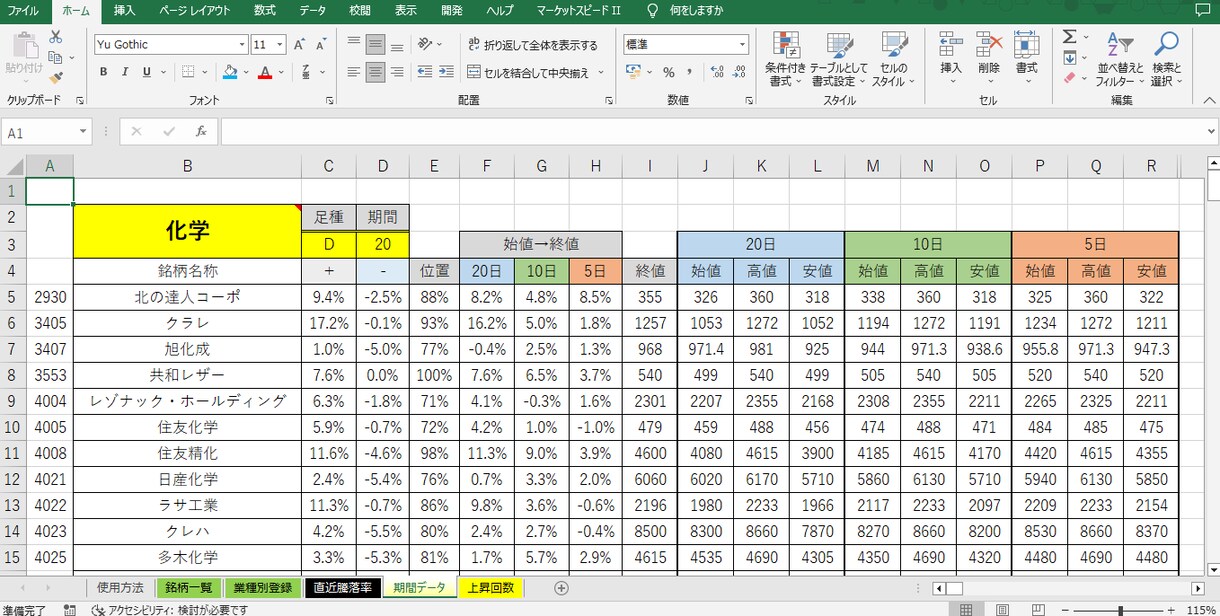Click zoom level 115% text
This screenshot has width=1220, height=616.
pos(1200,609)
